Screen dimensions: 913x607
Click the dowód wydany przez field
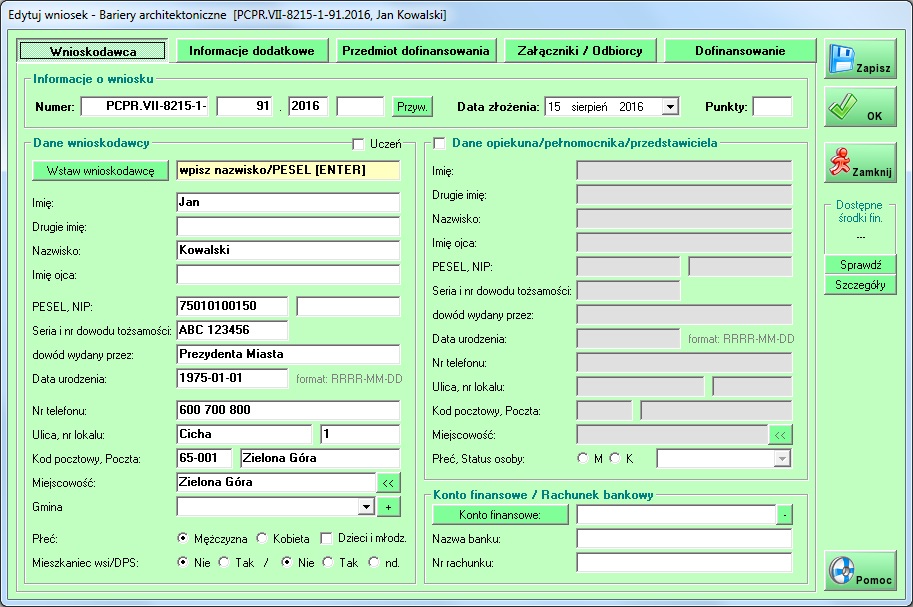click(x=288, y=354)
